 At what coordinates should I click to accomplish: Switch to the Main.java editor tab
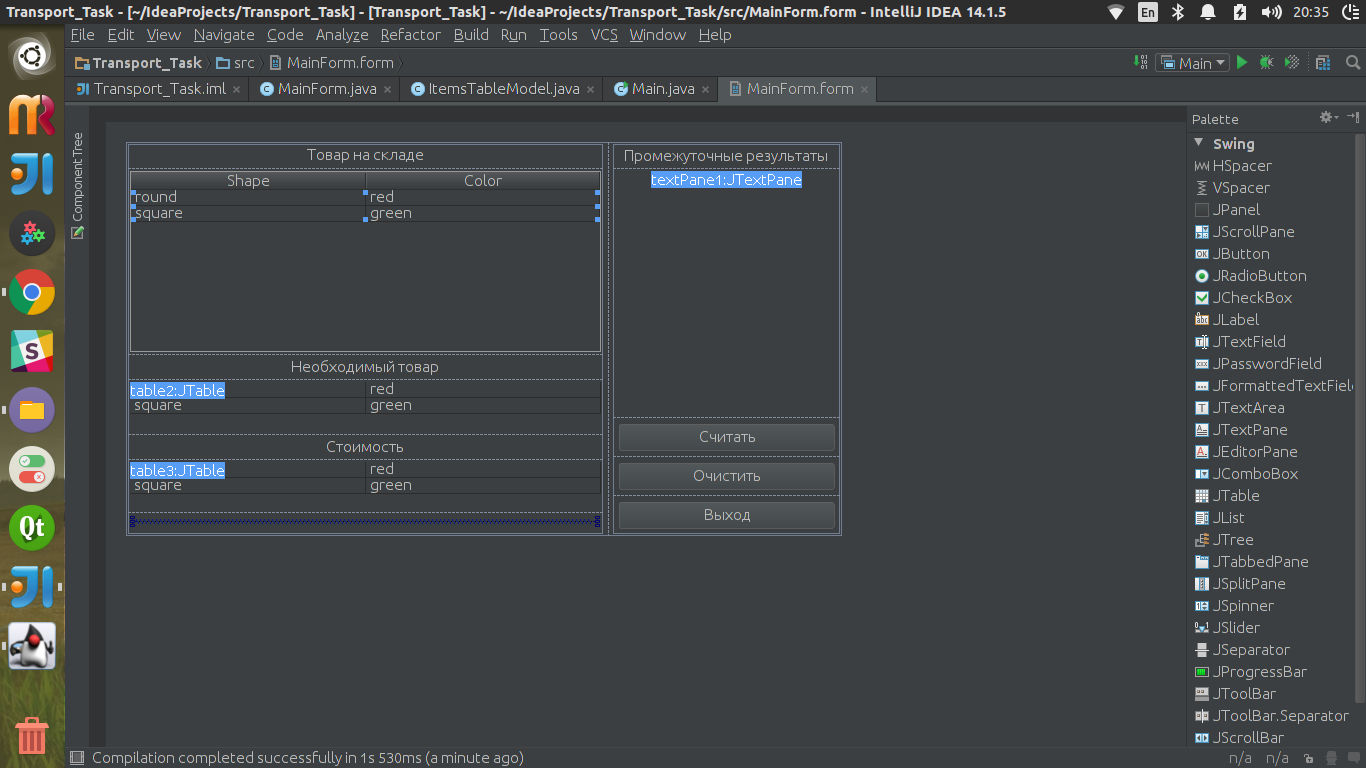point(662,89)
